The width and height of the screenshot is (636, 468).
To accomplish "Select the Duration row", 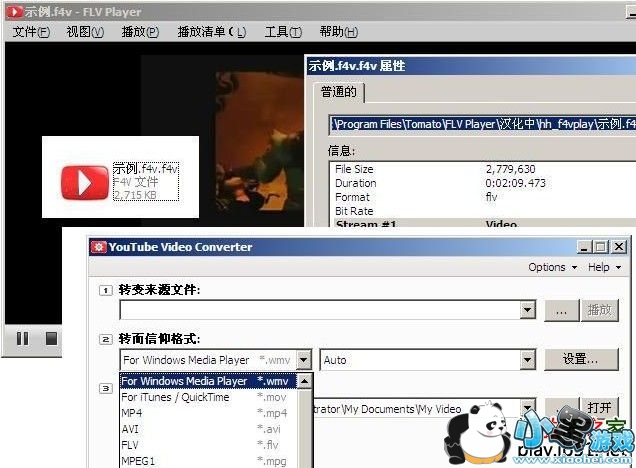I will tap(483, 183).
